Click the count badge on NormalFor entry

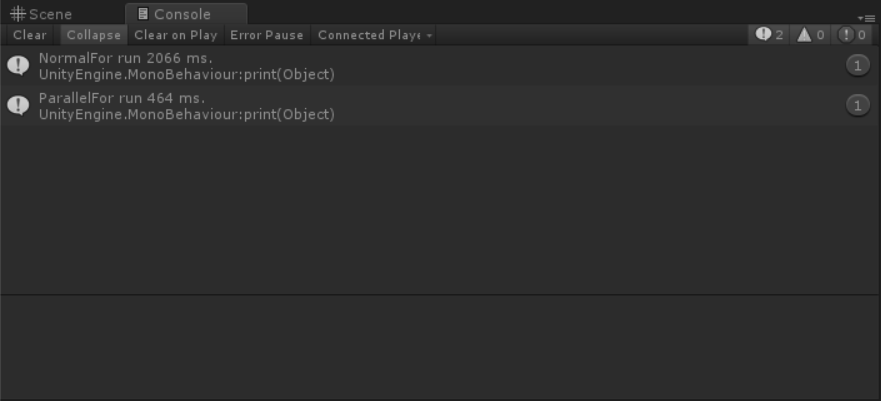coord(857,66)
